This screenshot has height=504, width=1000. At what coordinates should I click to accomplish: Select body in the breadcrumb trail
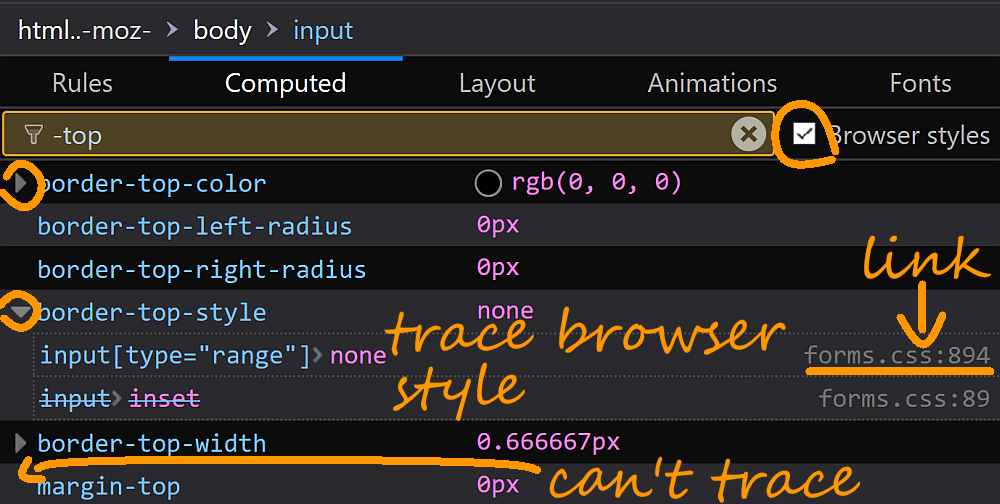point(222,31)
